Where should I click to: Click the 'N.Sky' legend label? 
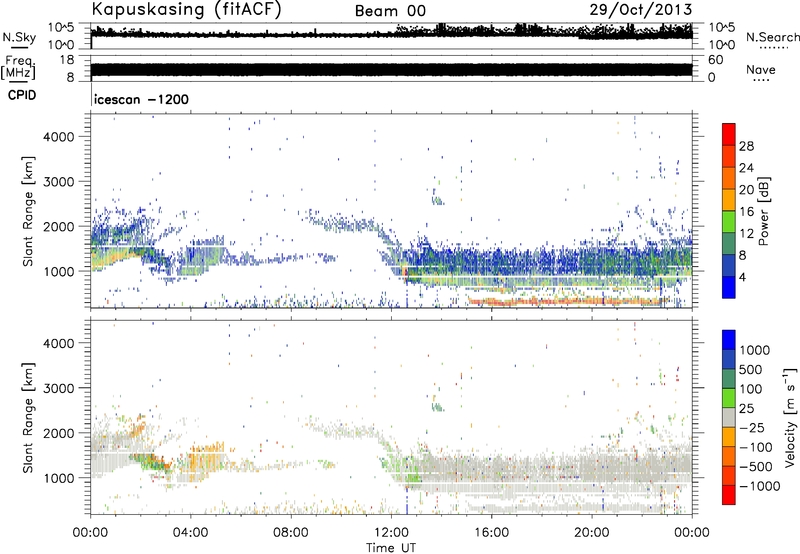19,37
